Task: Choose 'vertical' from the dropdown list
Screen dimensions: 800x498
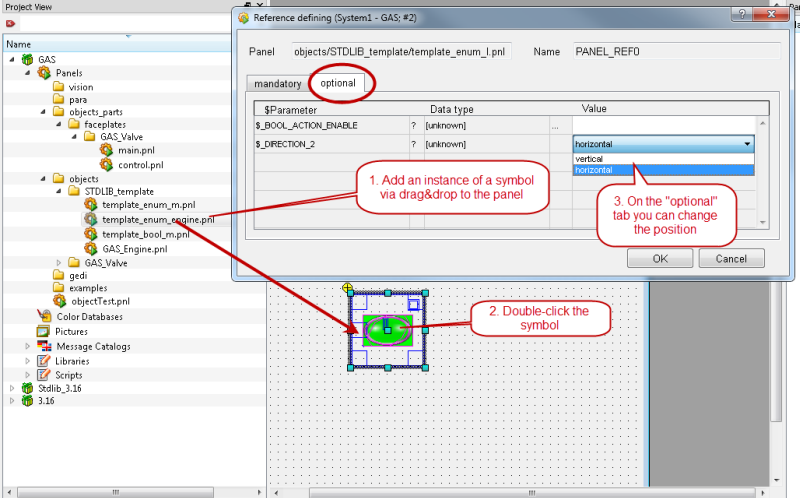Action: (590, 158)
